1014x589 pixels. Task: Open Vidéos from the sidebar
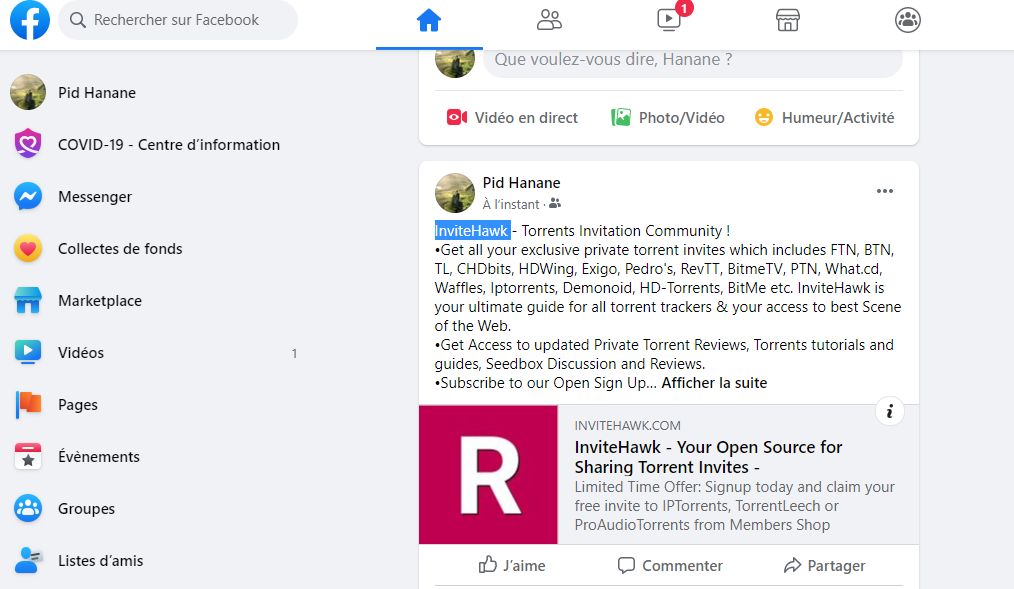[81, 353]
